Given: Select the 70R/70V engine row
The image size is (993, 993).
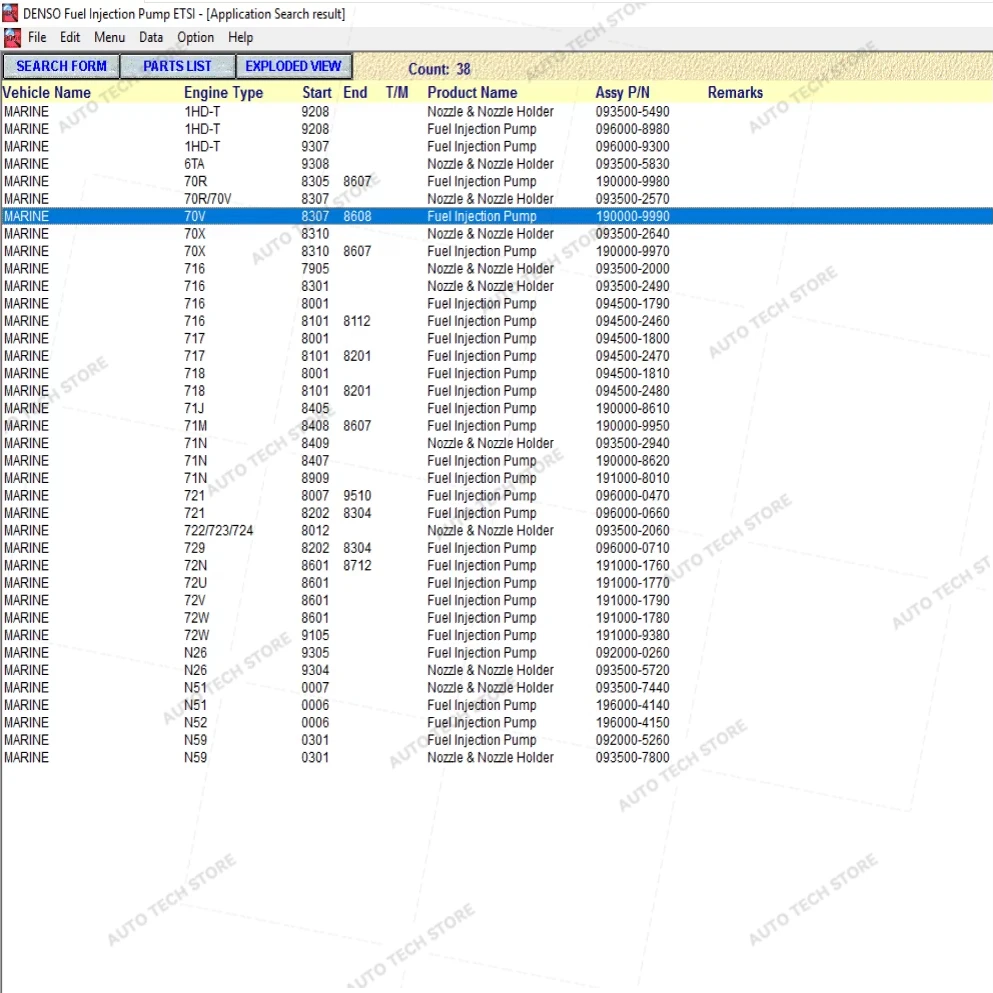Looking at the screenshot, I should point(496,199).
